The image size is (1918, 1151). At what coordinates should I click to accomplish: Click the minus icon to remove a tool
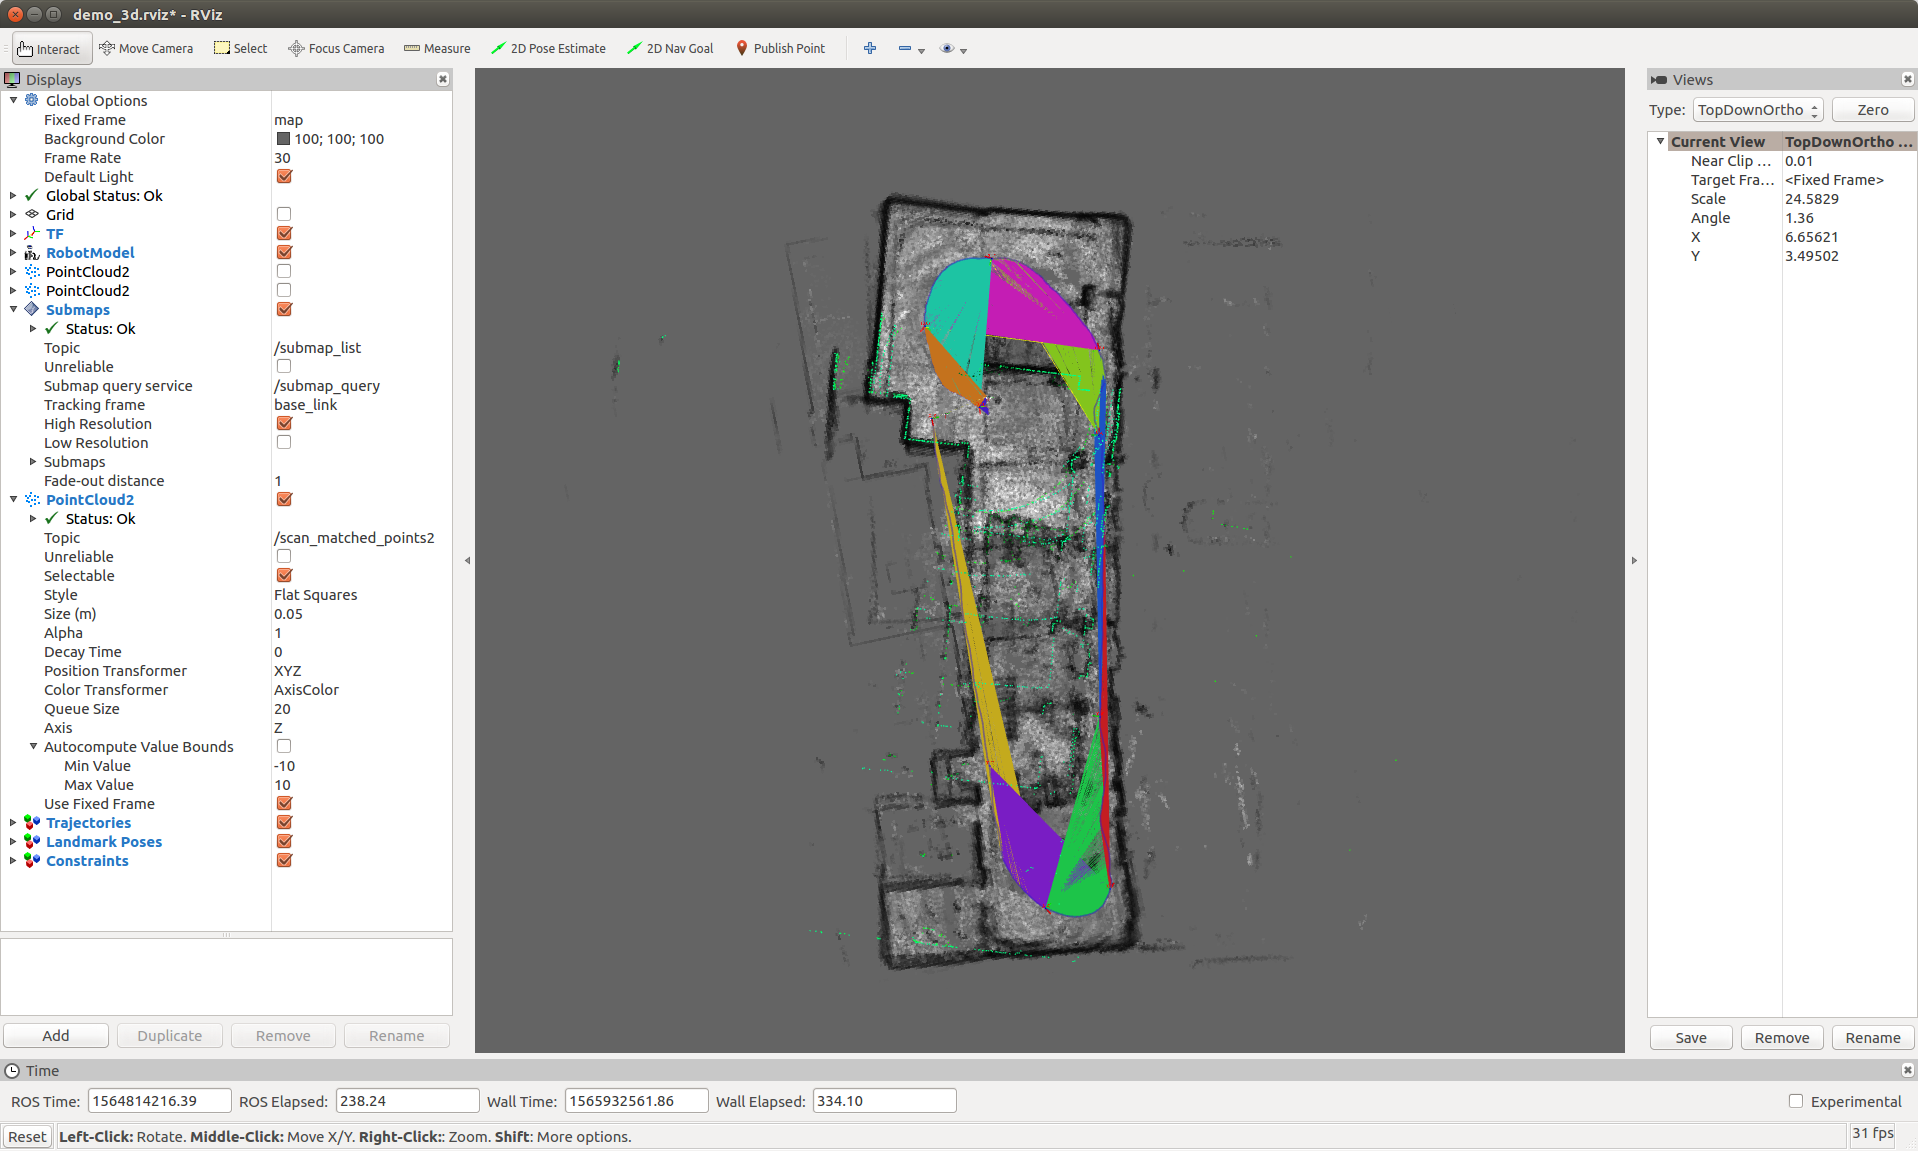(x=903, y=48)
